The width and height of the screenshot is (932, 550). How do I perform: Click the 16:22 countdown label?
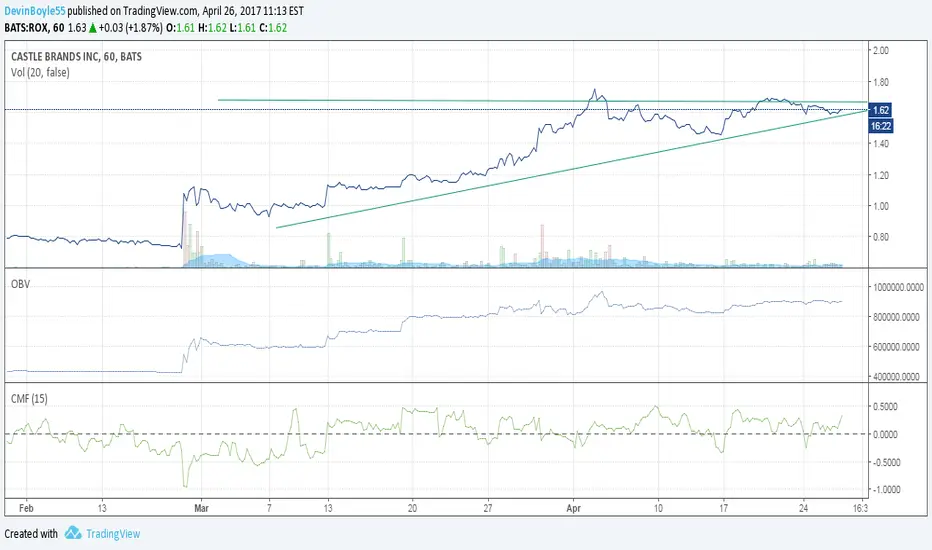pyautogui.click(x=881, y=126)
